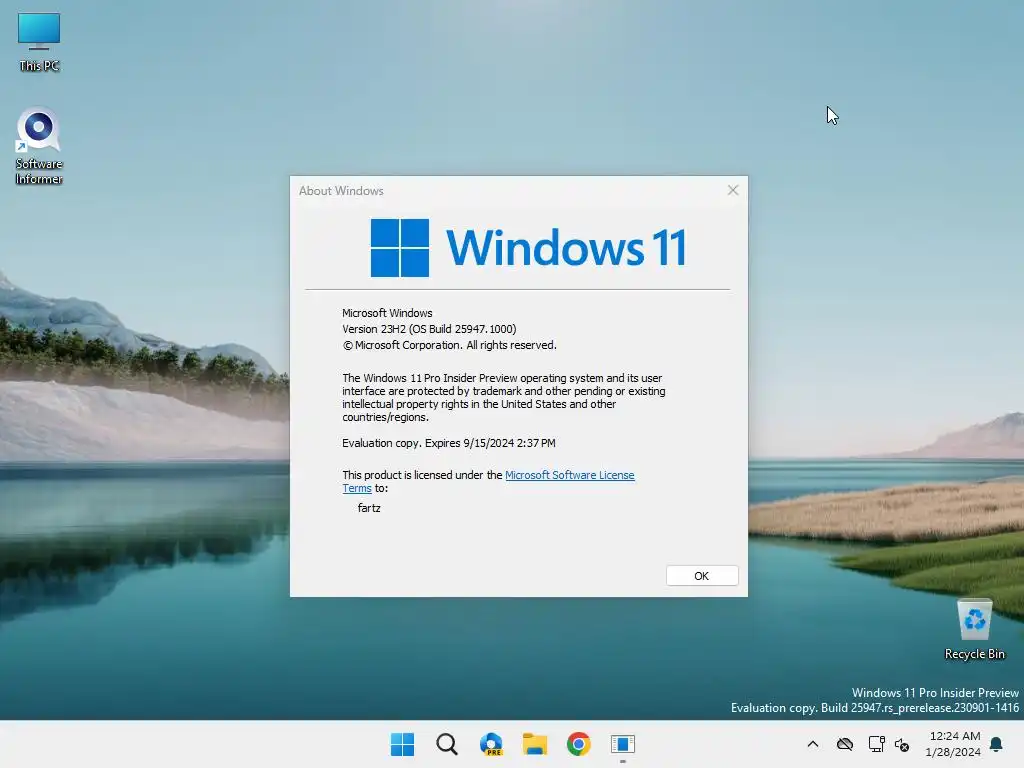Open the clock and date flyout

point(953,744)
